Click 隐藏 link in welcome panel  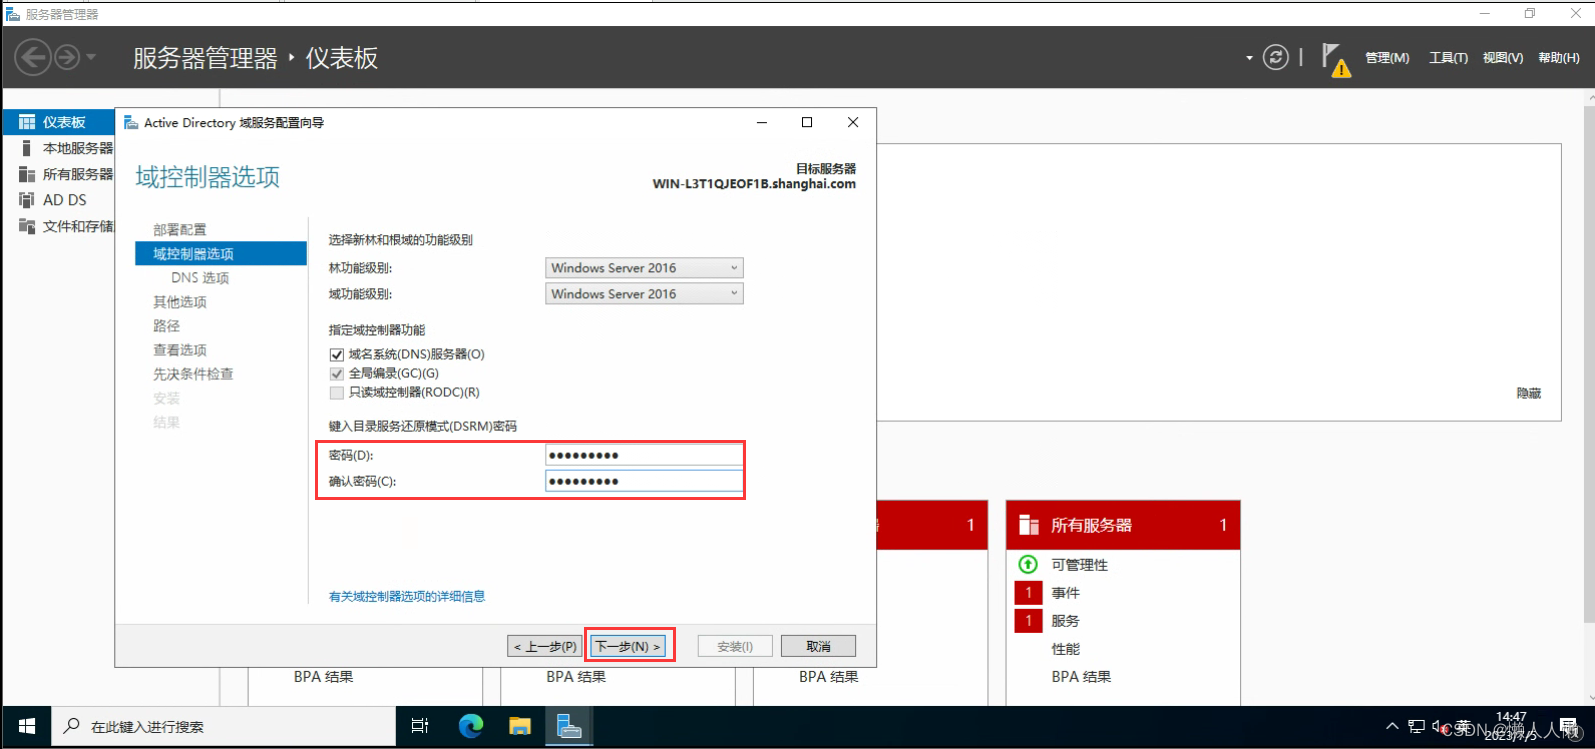(x=1528, y=394)
